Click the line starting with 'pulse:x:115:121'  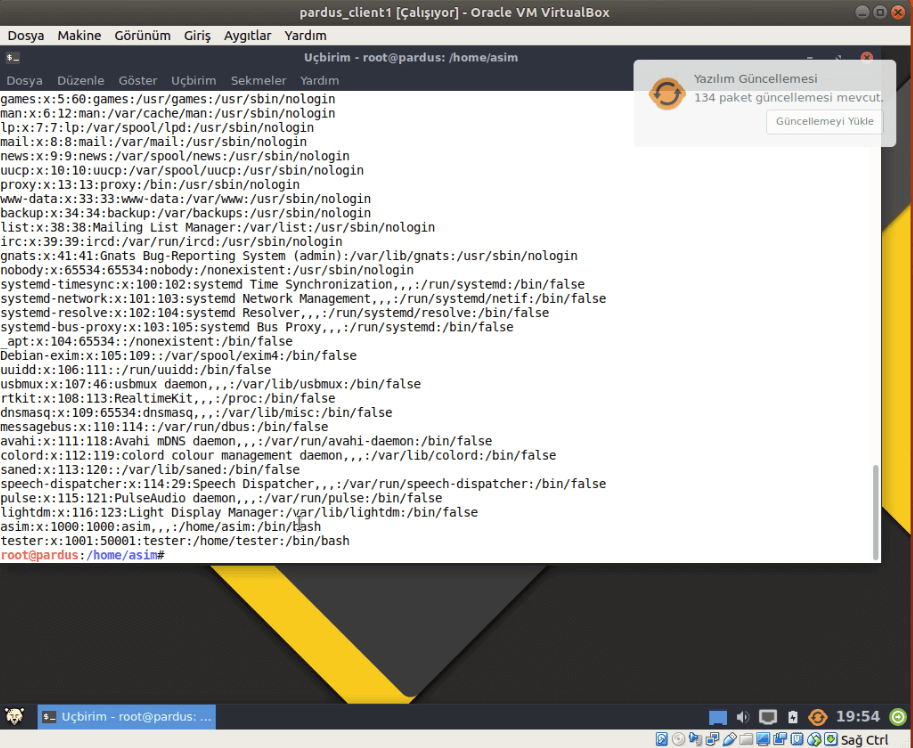pos(221,498)
